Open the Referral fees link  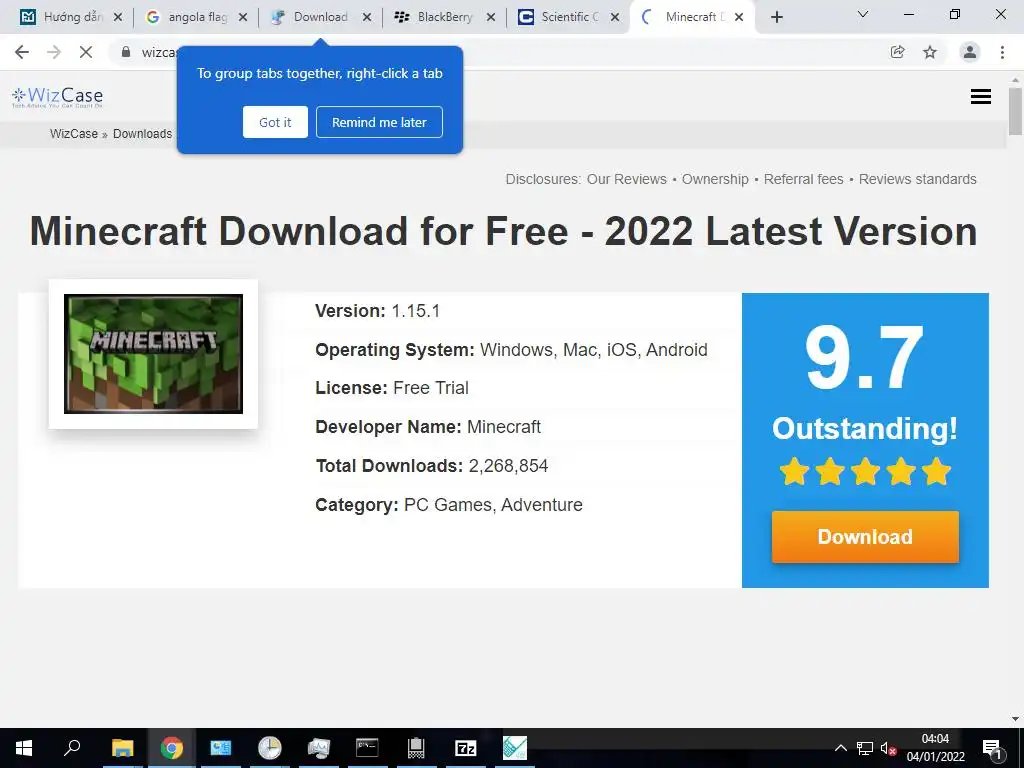(x=803, y=179)
